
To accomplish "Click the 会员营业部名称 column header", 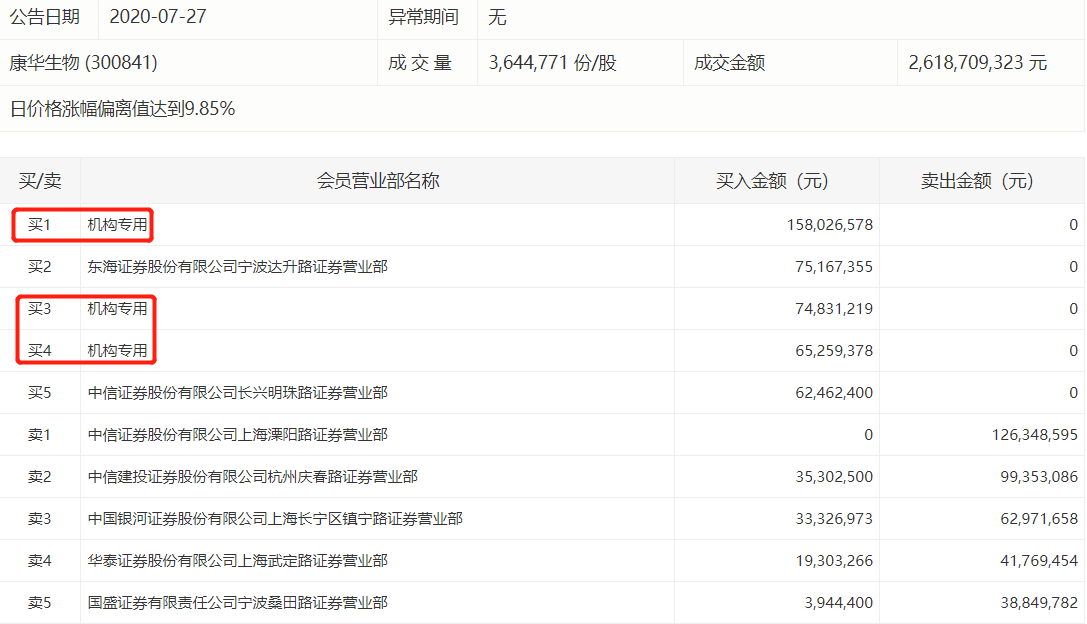I will (x=378, y=181).
